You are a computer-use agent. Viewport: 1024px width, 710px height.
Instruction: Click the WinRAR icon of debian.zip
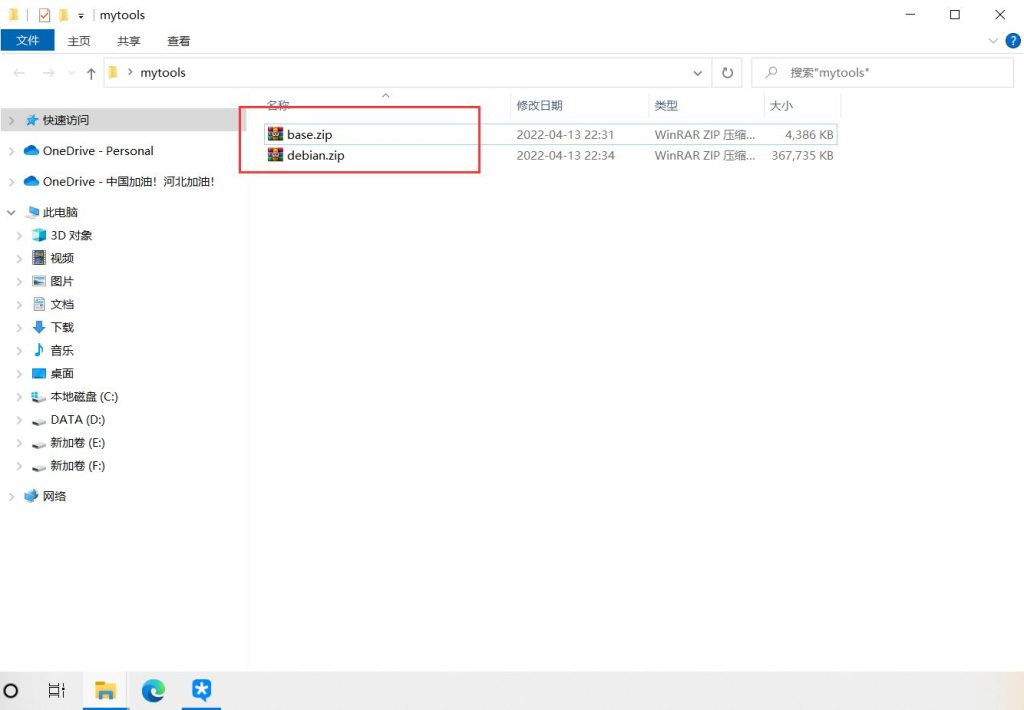click(276, 155)
